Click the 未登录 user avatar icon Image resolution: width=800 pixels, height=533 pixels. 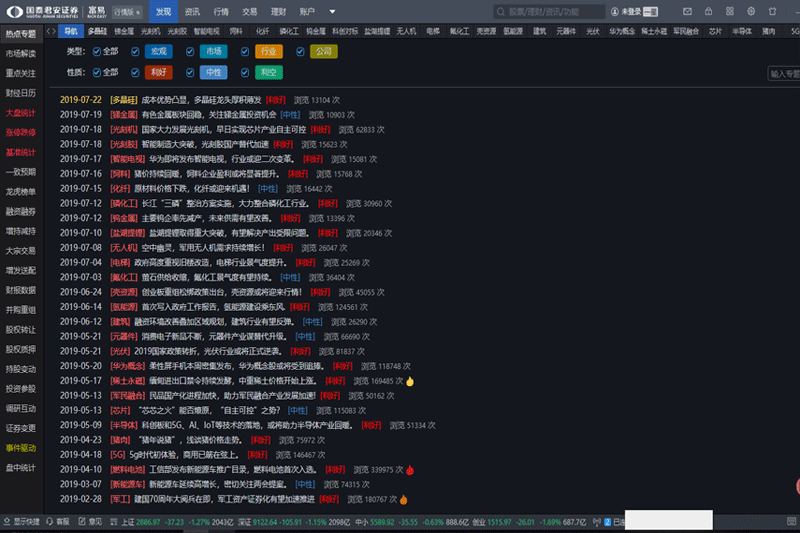[x=615, y=11]
